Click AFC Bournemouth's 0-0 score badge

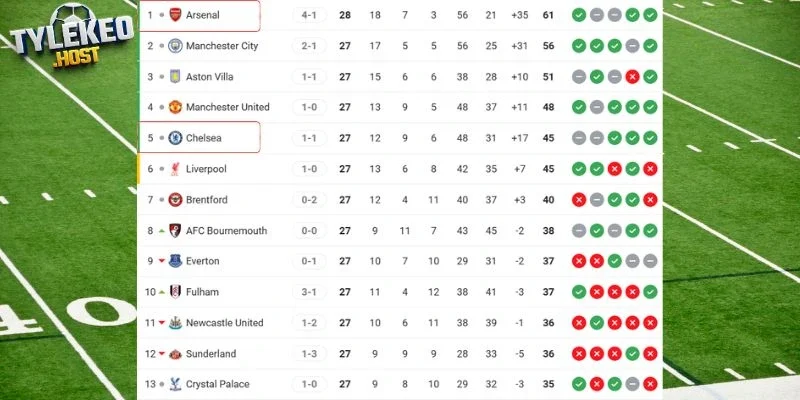(309, 231)
